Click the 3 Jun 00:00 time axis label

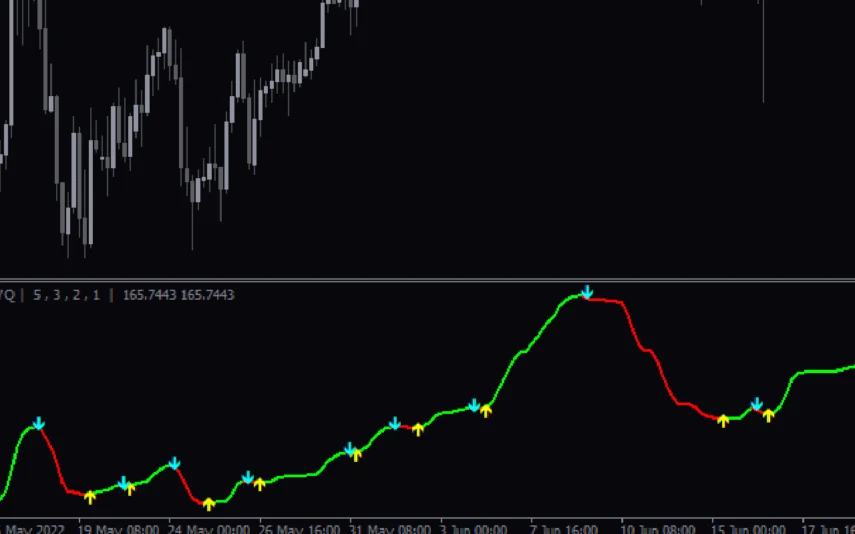(472, 528)
